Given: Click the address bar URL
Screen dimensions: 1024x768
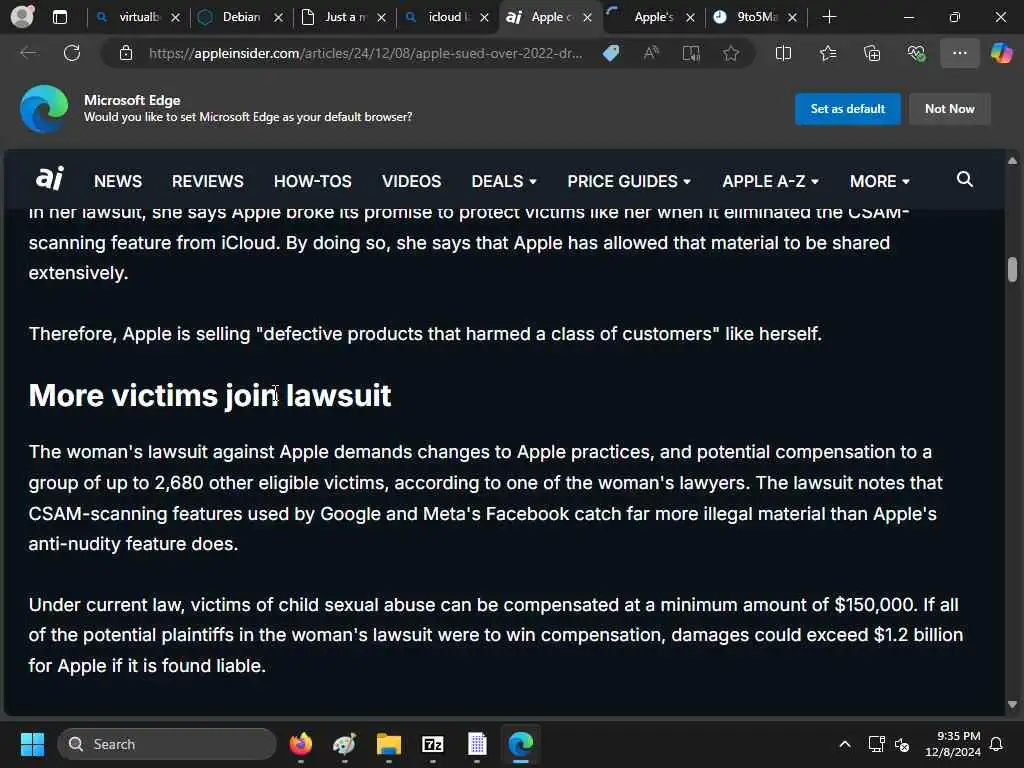Looking at the screenshot, I should tap(365, 53).
